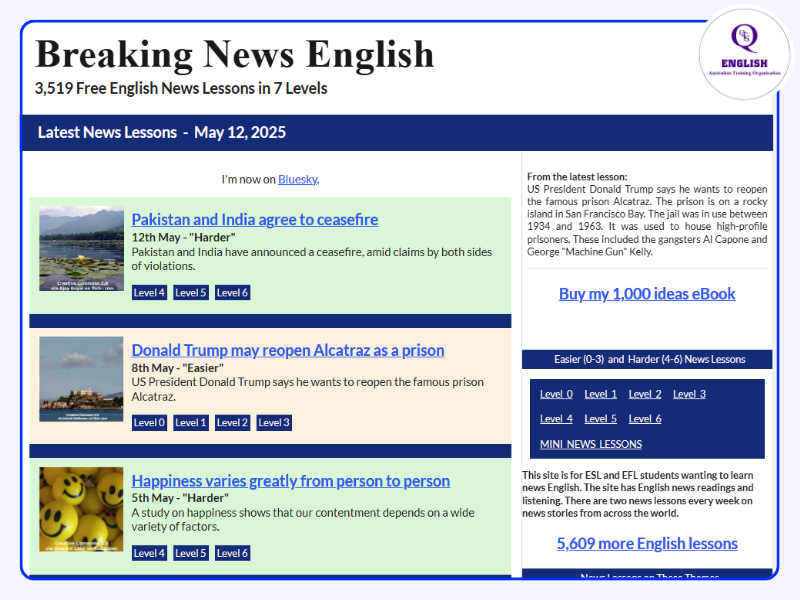Open MINI NEWS LESSONS link
The image size is (800, 600).
coord(591,444)
